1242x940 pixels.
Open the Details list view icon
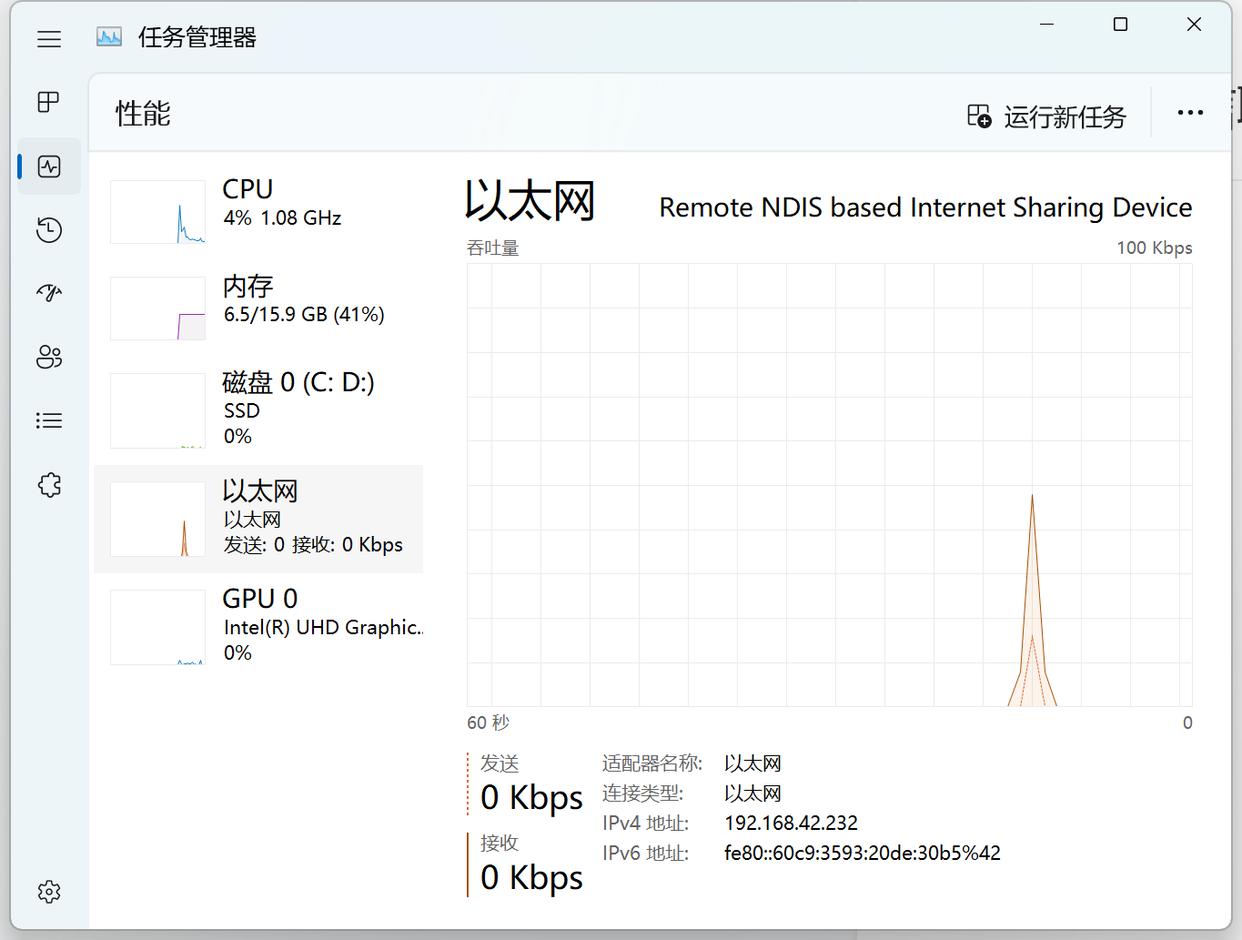pos(49,420)
